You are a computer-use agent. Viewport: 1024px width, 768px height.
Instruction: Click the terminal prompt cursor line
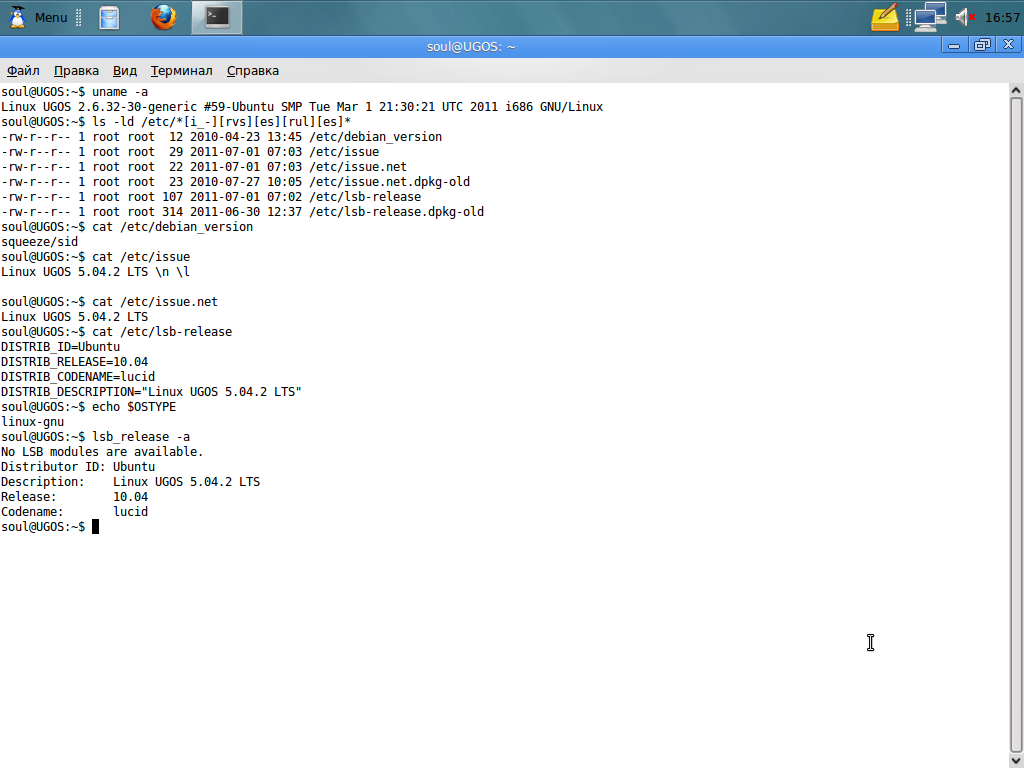[x=50, y=528]
